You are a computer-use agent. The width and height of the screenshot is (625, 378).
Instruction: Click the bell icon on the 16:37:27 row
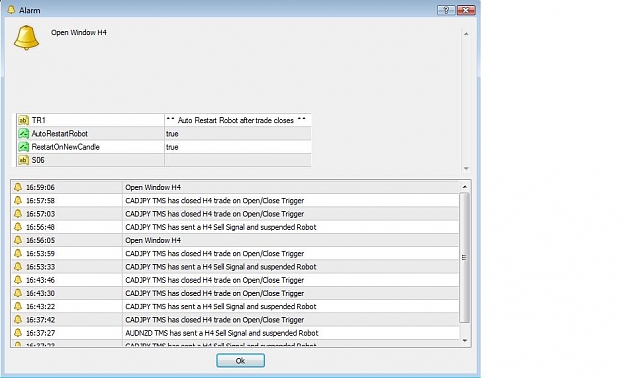point(18,333)
